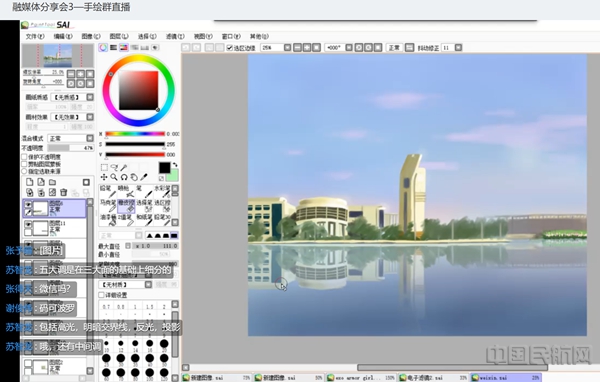Select the magic wand tool

pos(124,168)
